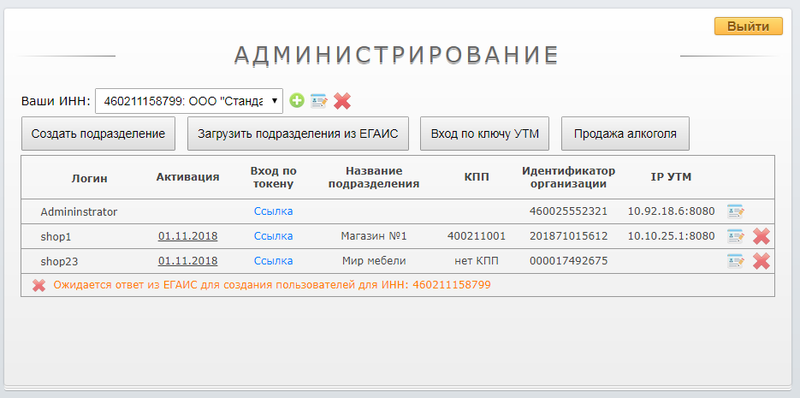Open the Ссылка link for shop1
This screenshot has height=398, width=800.
pos(273,236)
